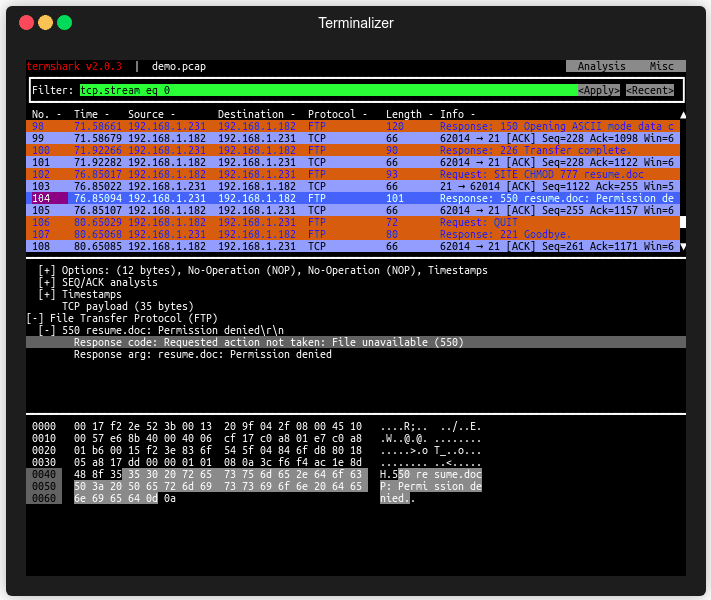
Task: Select packet 106 Request QUIT row
Action: pos(353,222)
